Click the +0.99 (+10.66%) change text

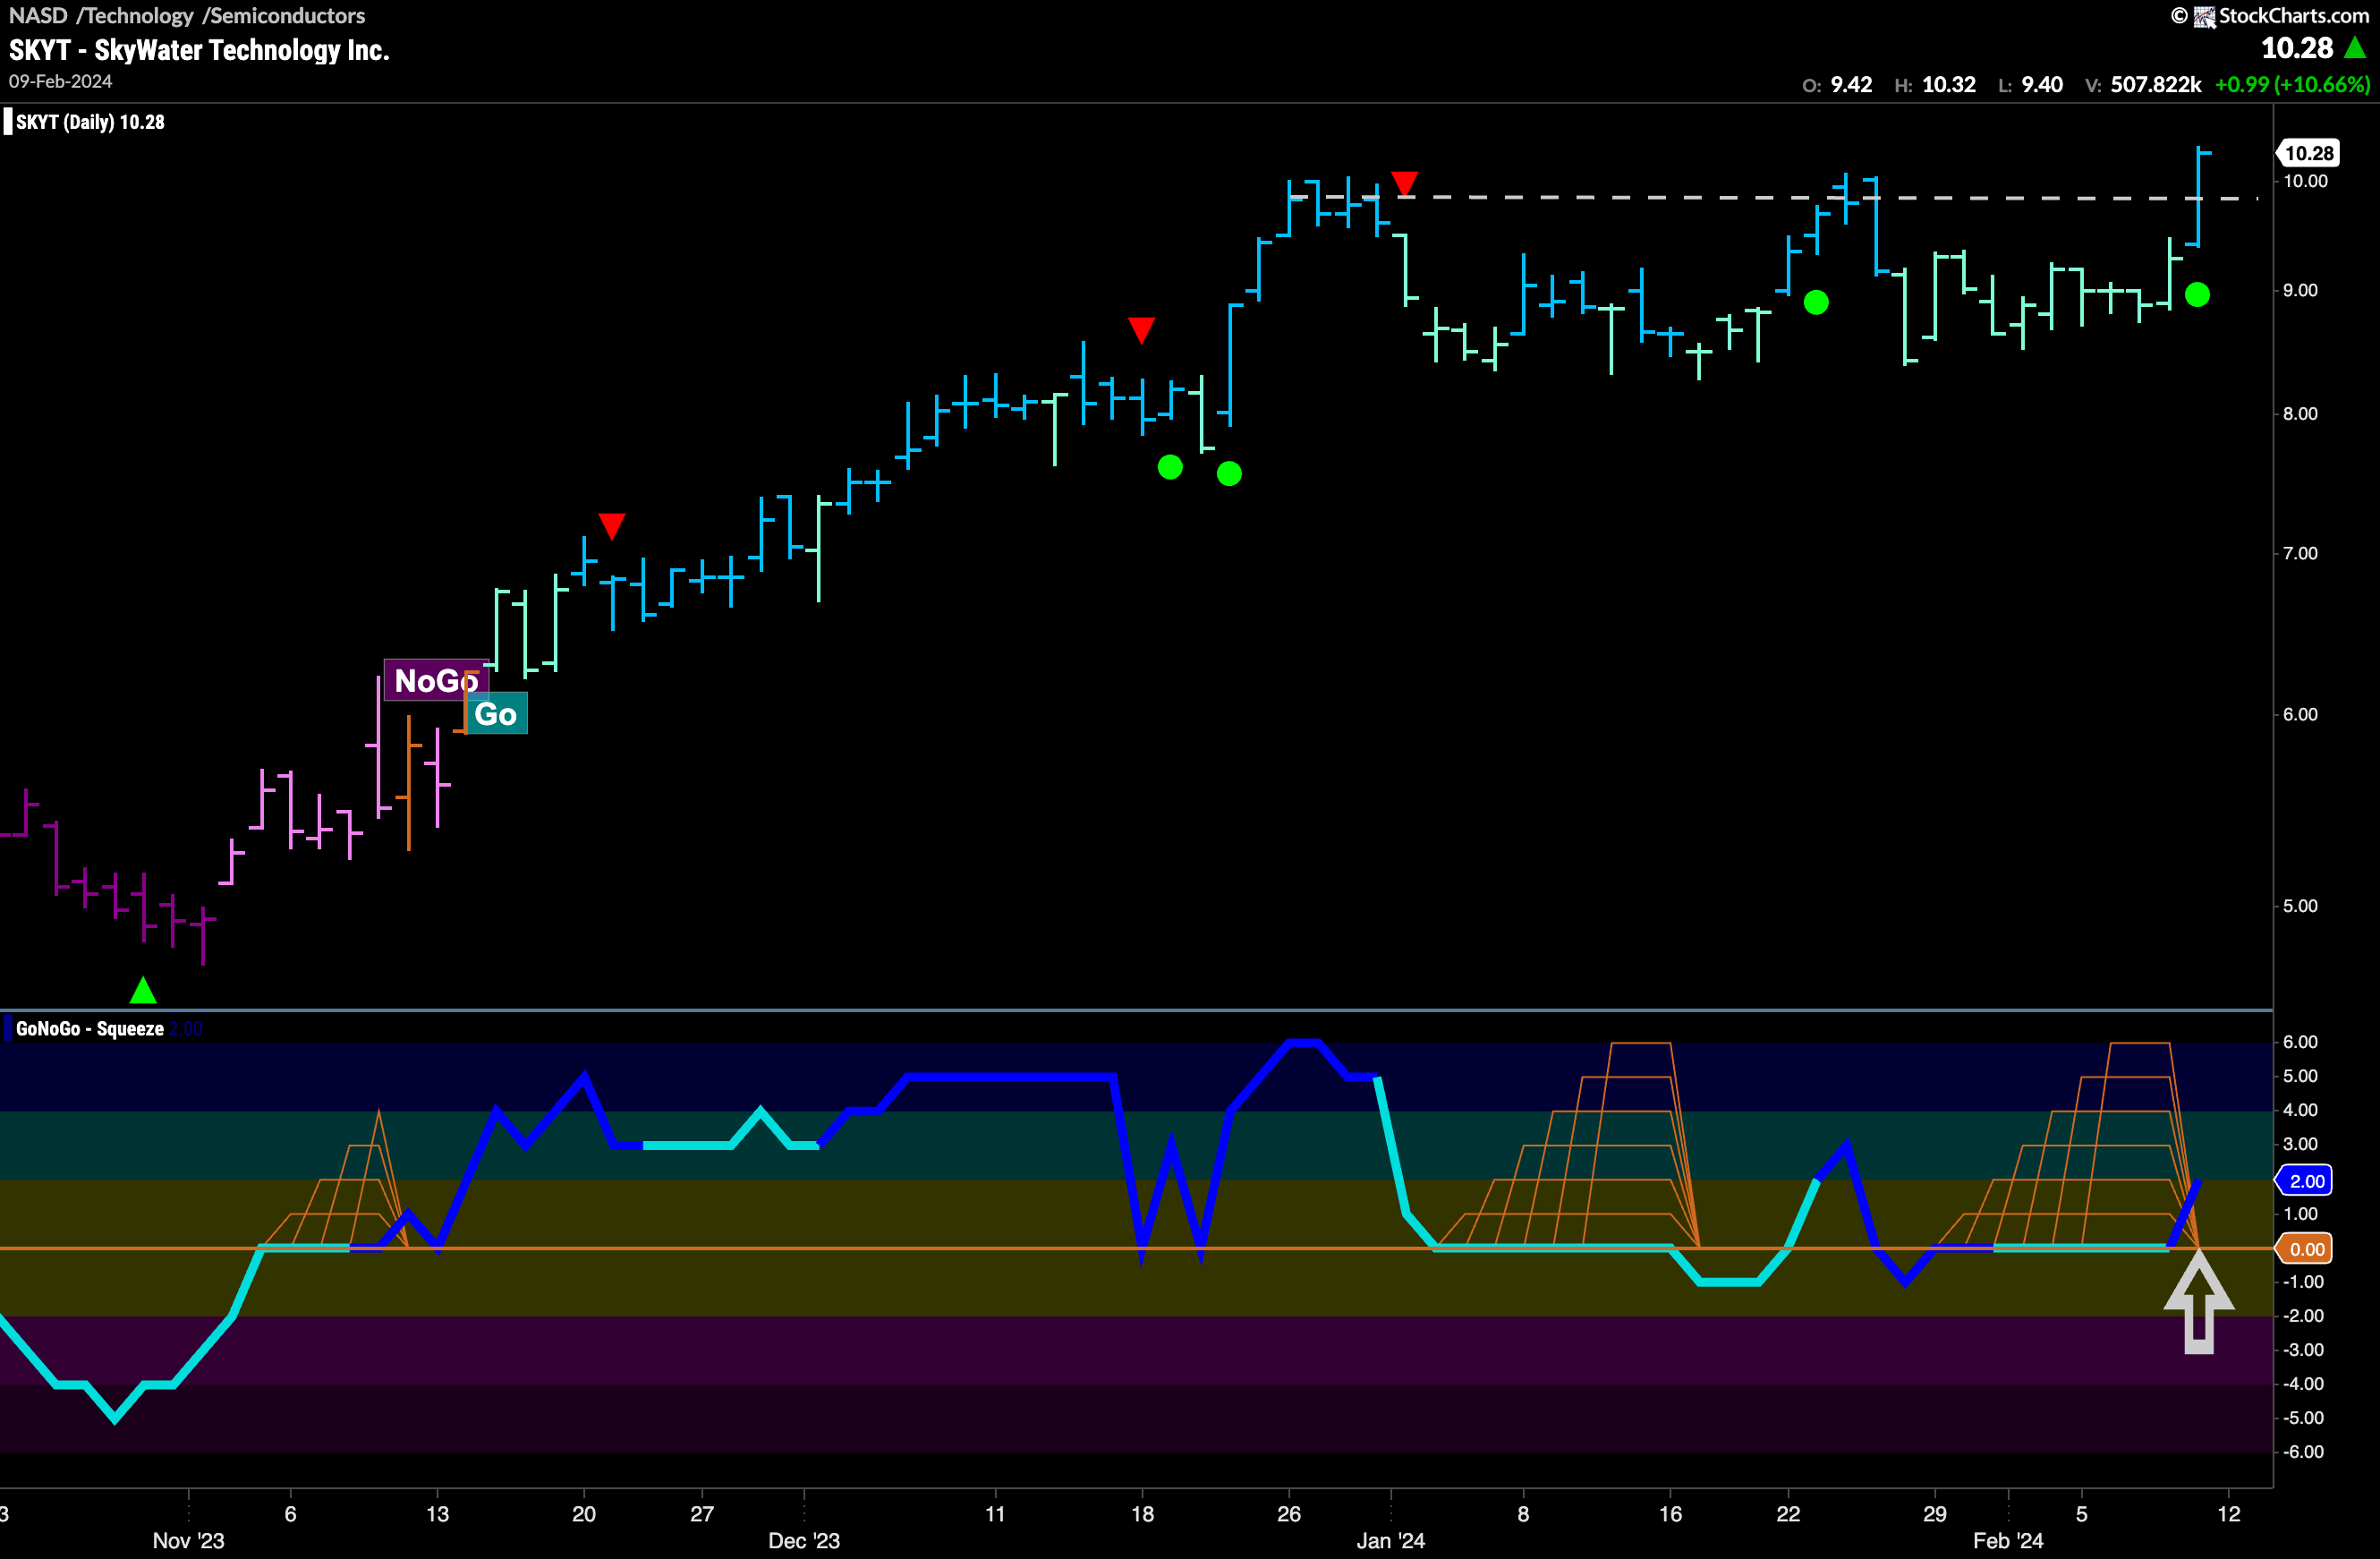(x=2292, y=85)
